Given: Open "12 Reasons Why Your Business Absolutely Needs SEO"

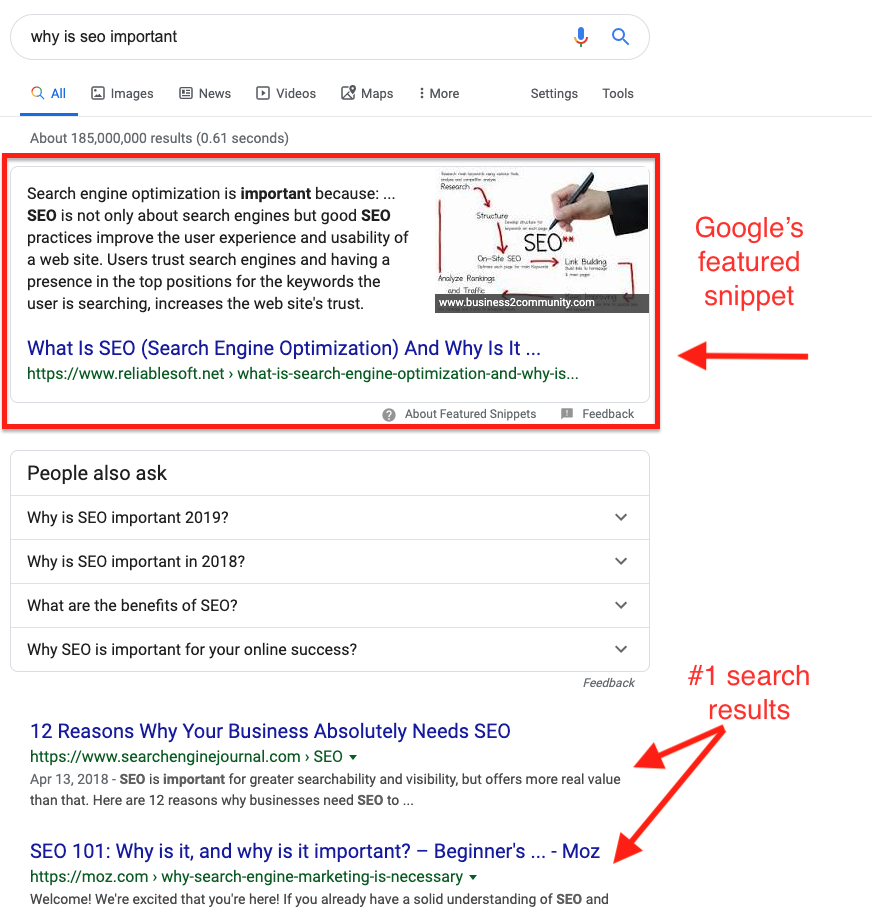Looking at the screenshot, I should pos(270,731).
